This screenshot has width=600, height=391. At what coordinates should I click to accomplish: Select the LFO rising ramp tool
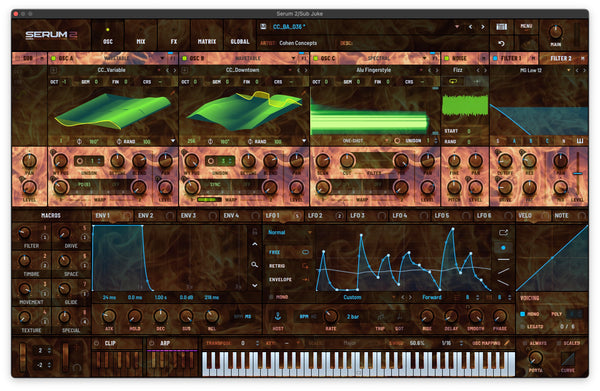click(x=503, y=271)
